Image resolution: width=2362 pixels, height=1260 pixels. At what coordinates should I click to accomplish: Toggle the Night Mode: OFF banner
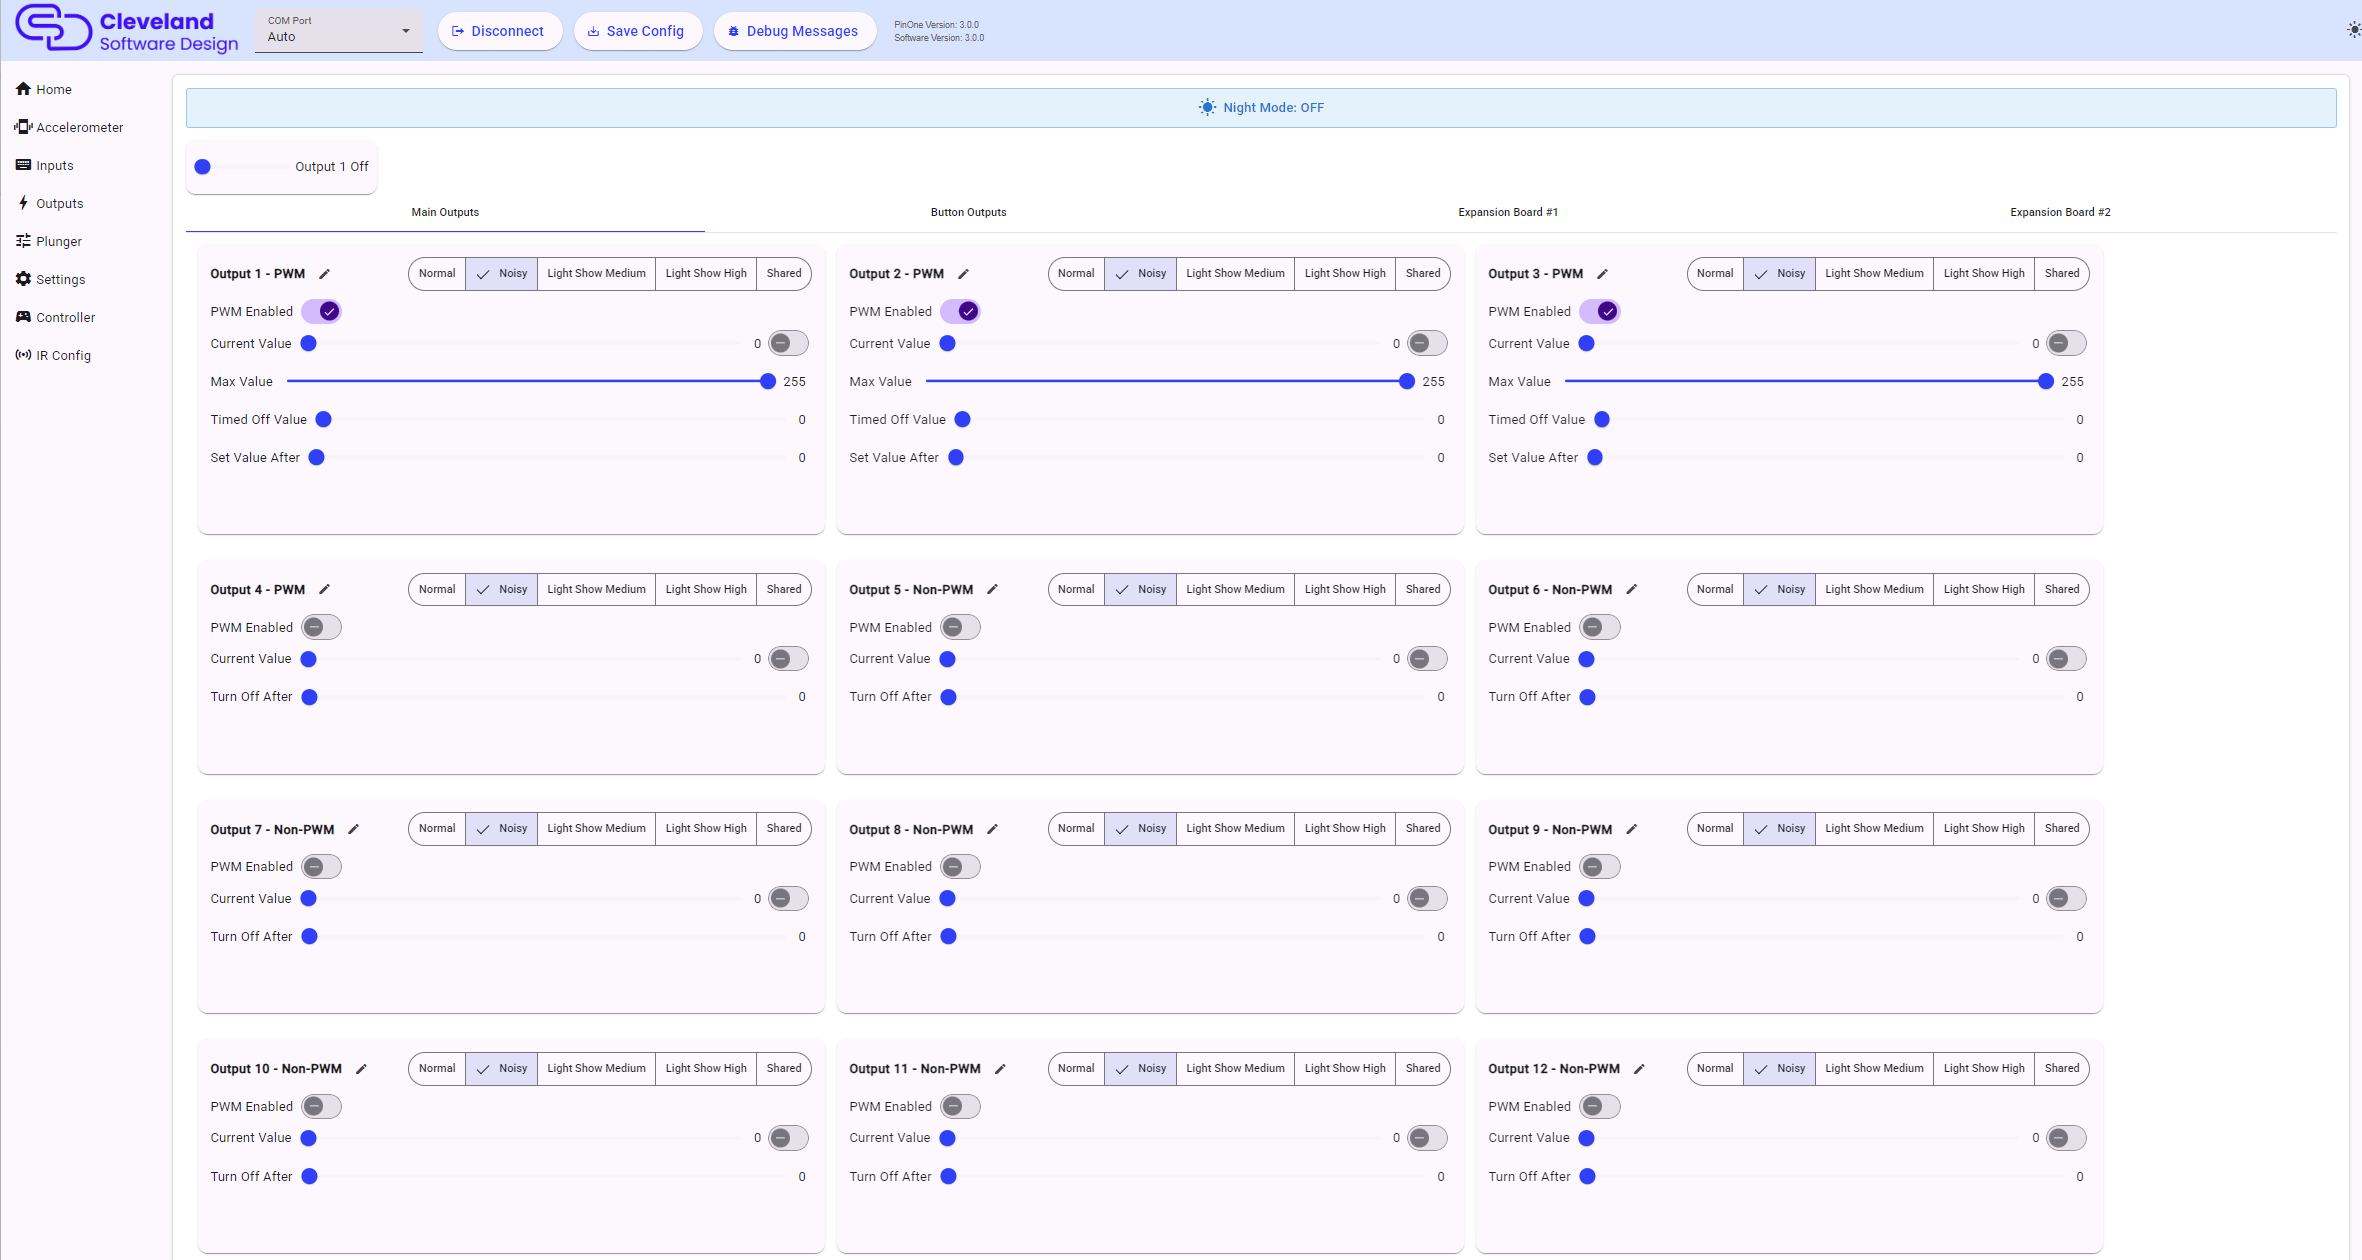pos(1261,107)
